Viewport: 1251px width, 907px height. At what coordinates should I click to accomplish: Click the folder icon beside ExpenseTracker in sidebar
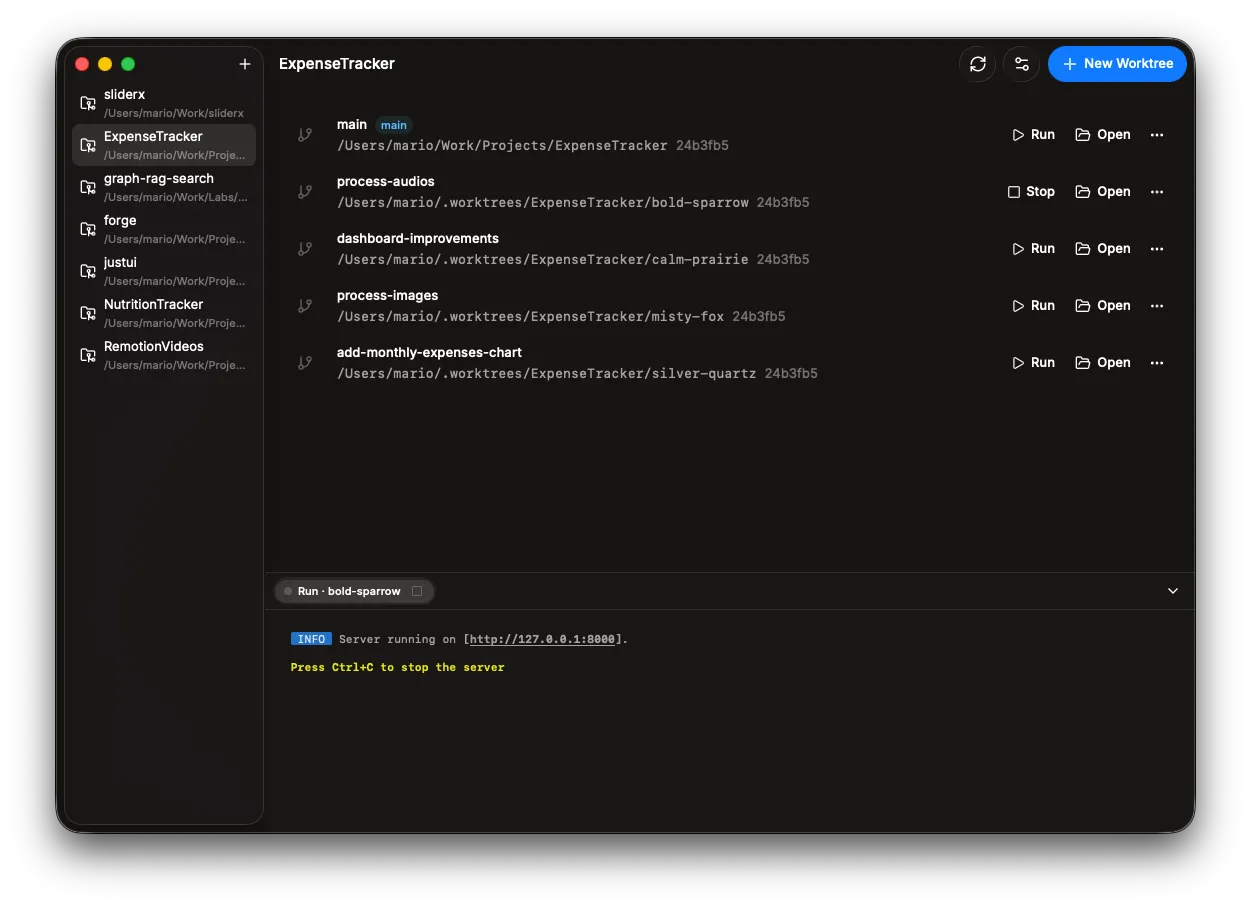[88, 145]
